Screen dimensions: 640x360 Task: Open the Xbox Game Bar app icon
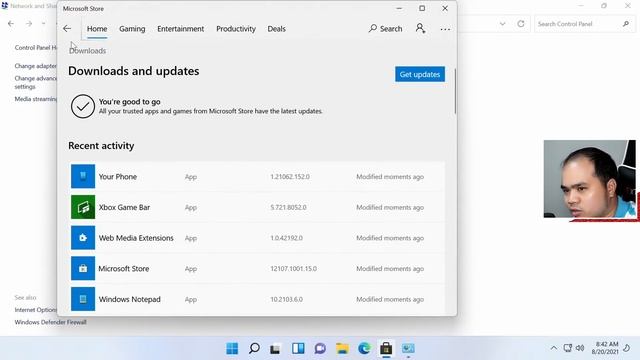click(x=83, y=207)
